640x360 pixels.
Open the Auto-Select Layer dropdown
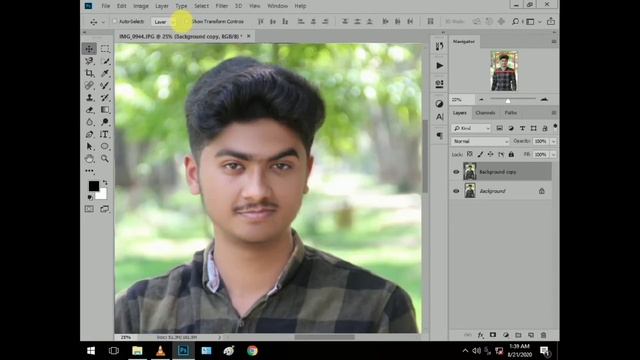click(x=164, y=22)
